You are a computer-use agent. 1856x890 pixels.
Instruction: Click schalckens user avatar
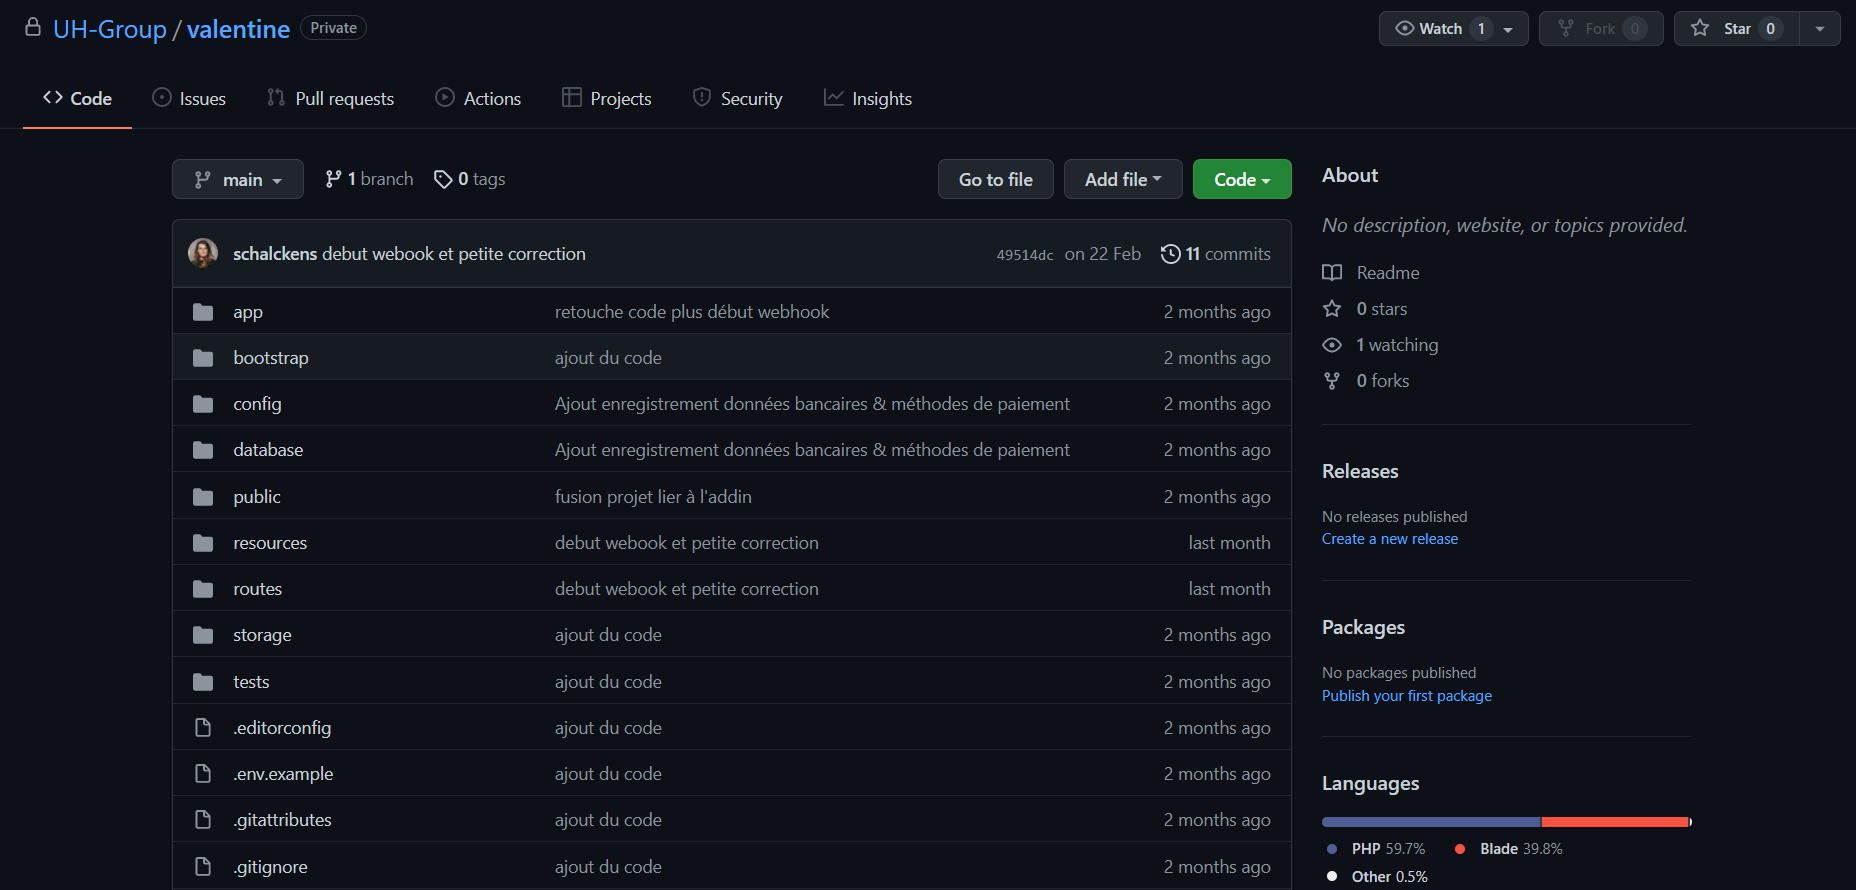[203, 253]
